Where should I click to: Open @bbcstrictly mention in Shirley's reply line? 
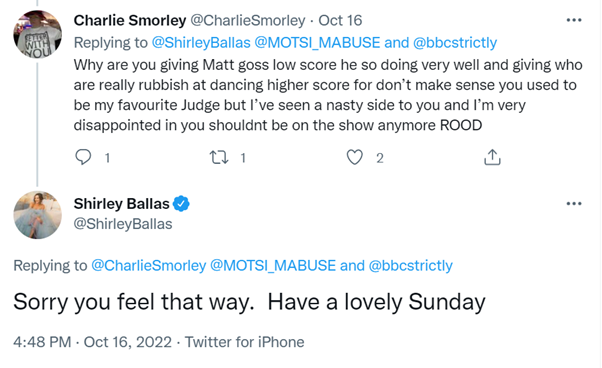click(411, 266)
